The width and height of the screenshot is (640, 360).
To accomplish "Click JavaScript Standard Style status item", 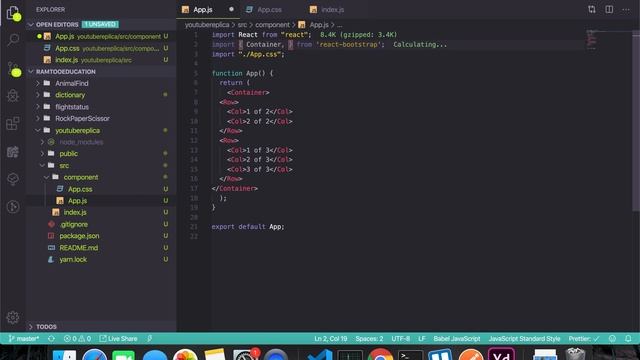I will pyautogui.click(x=524, y=338).
